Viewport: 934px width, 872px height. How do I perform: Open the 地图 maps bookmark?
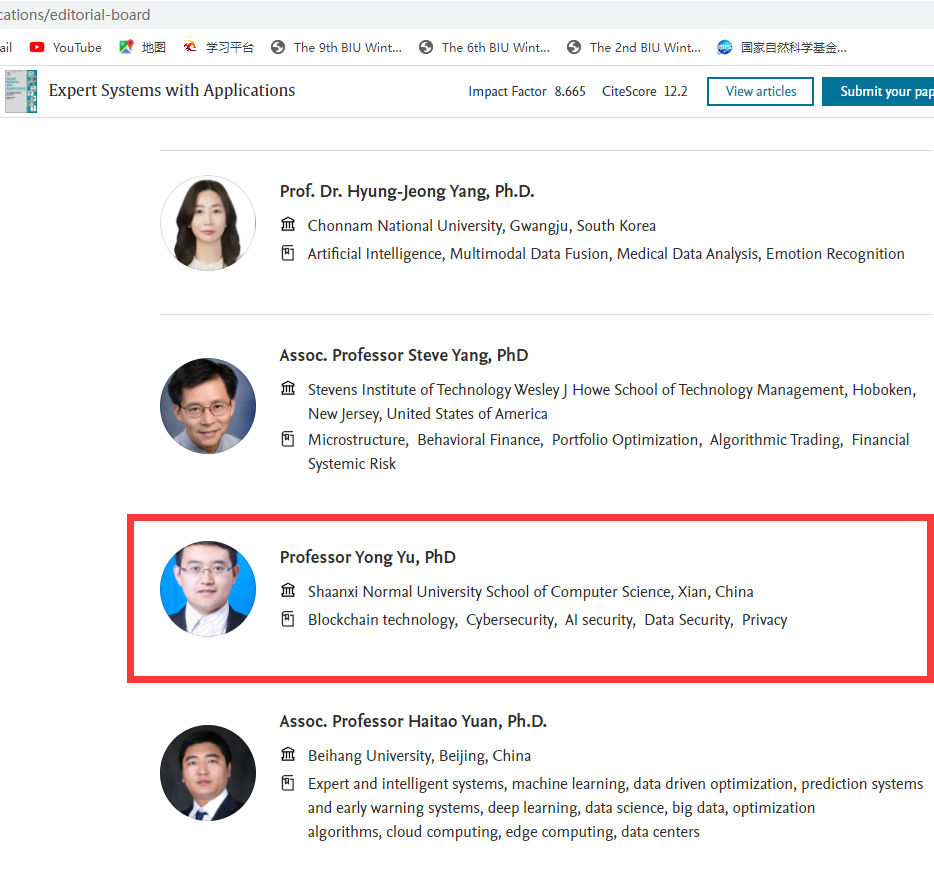click(x=142, y=47)
